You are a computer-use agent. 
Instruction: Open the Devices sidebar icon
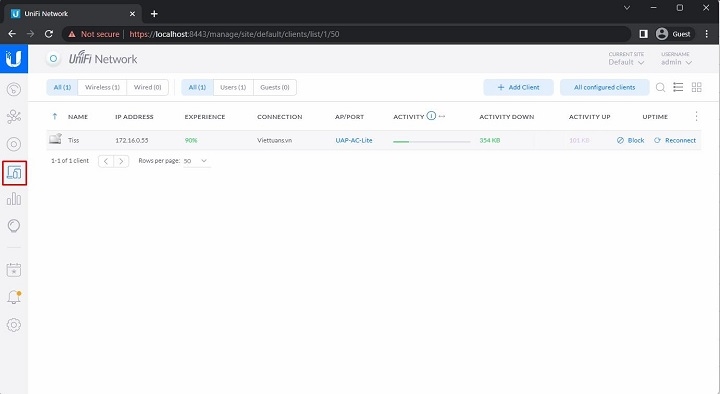click(14, 144)
